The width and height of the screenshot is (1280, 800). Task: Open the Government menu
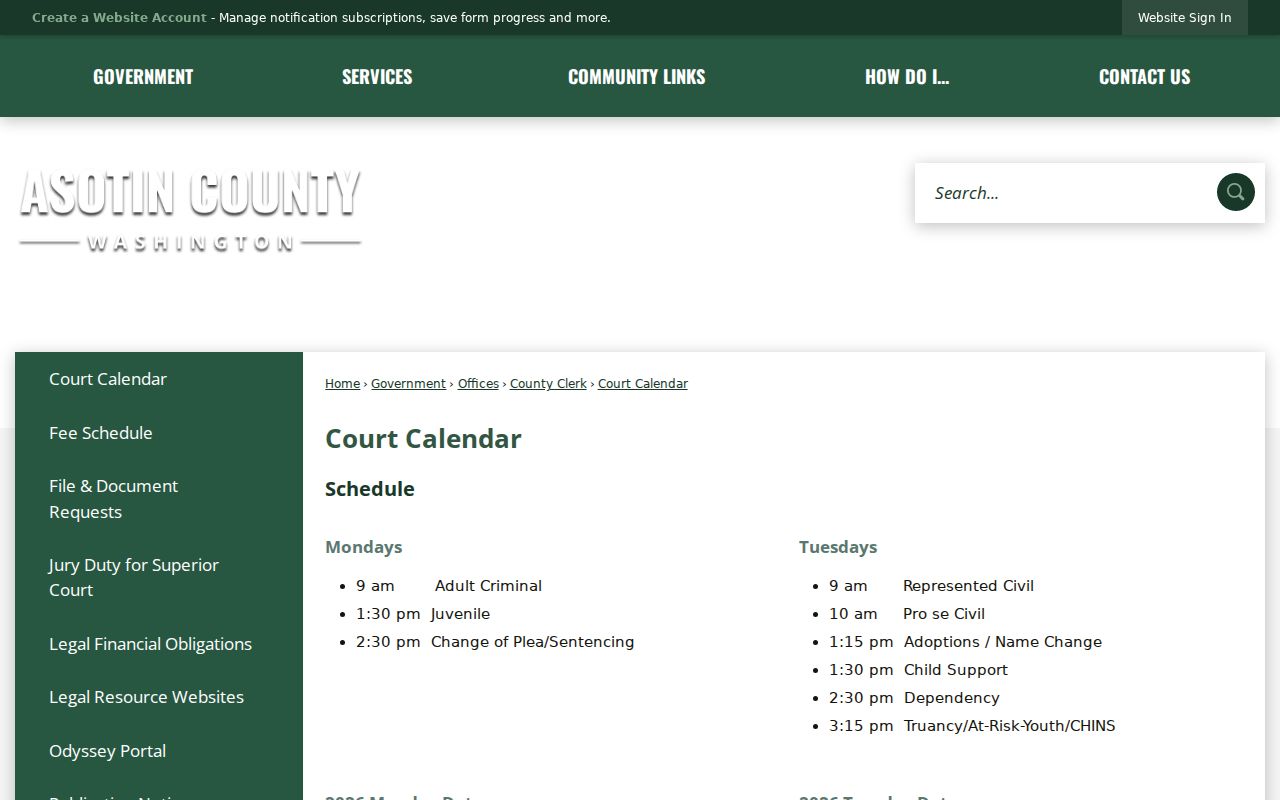click(143, 76)
